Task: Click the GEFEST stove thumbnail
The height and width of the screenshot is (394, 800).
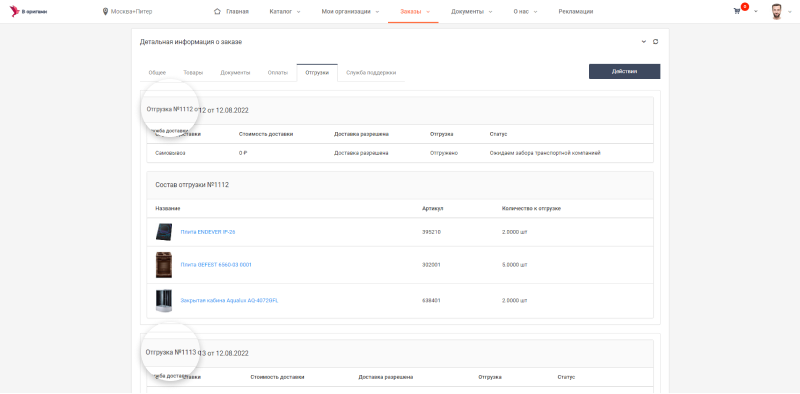Action: tap(164, 265)
